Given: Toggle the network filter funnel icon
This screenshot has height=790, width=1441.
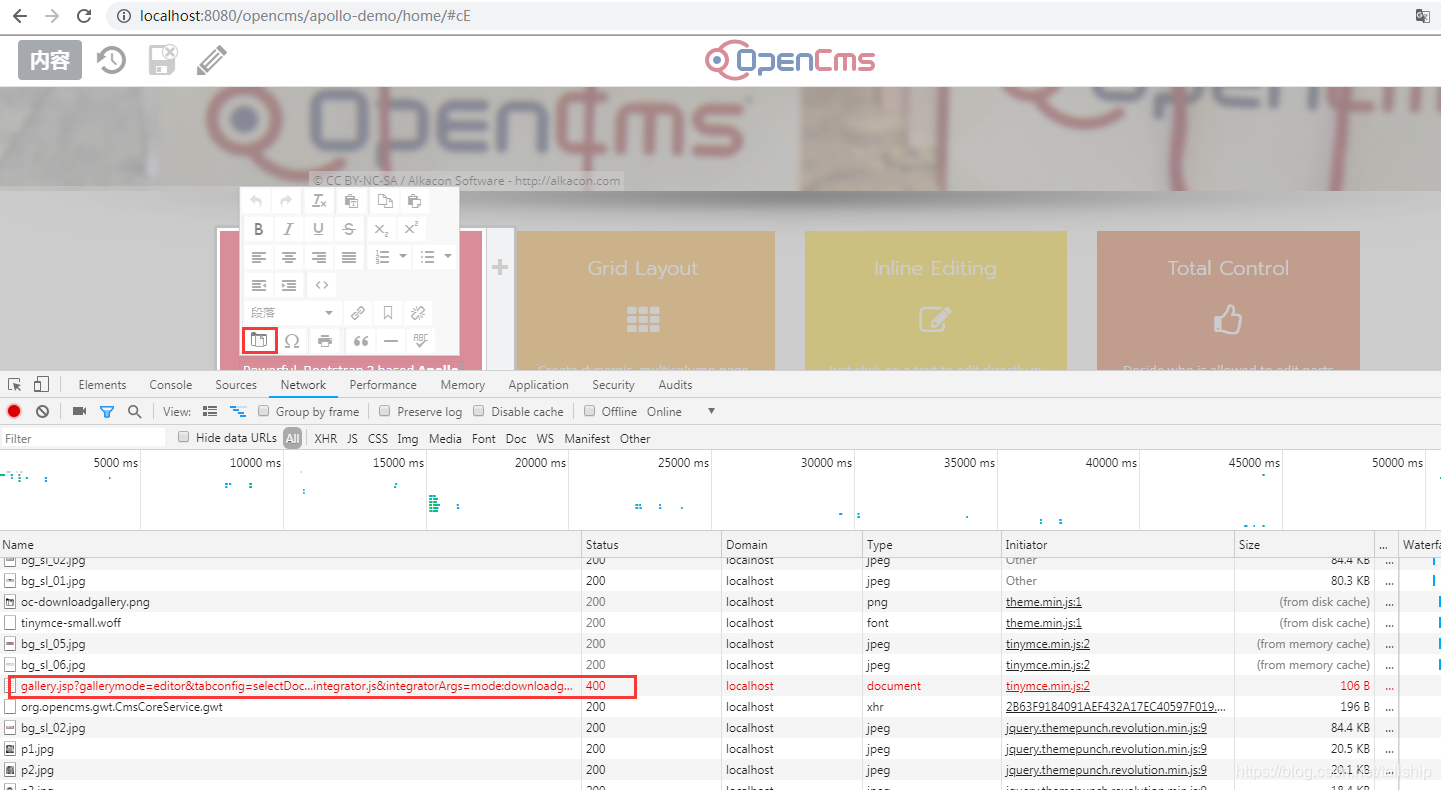Looking at the screenshot, I should coord(107,411).
